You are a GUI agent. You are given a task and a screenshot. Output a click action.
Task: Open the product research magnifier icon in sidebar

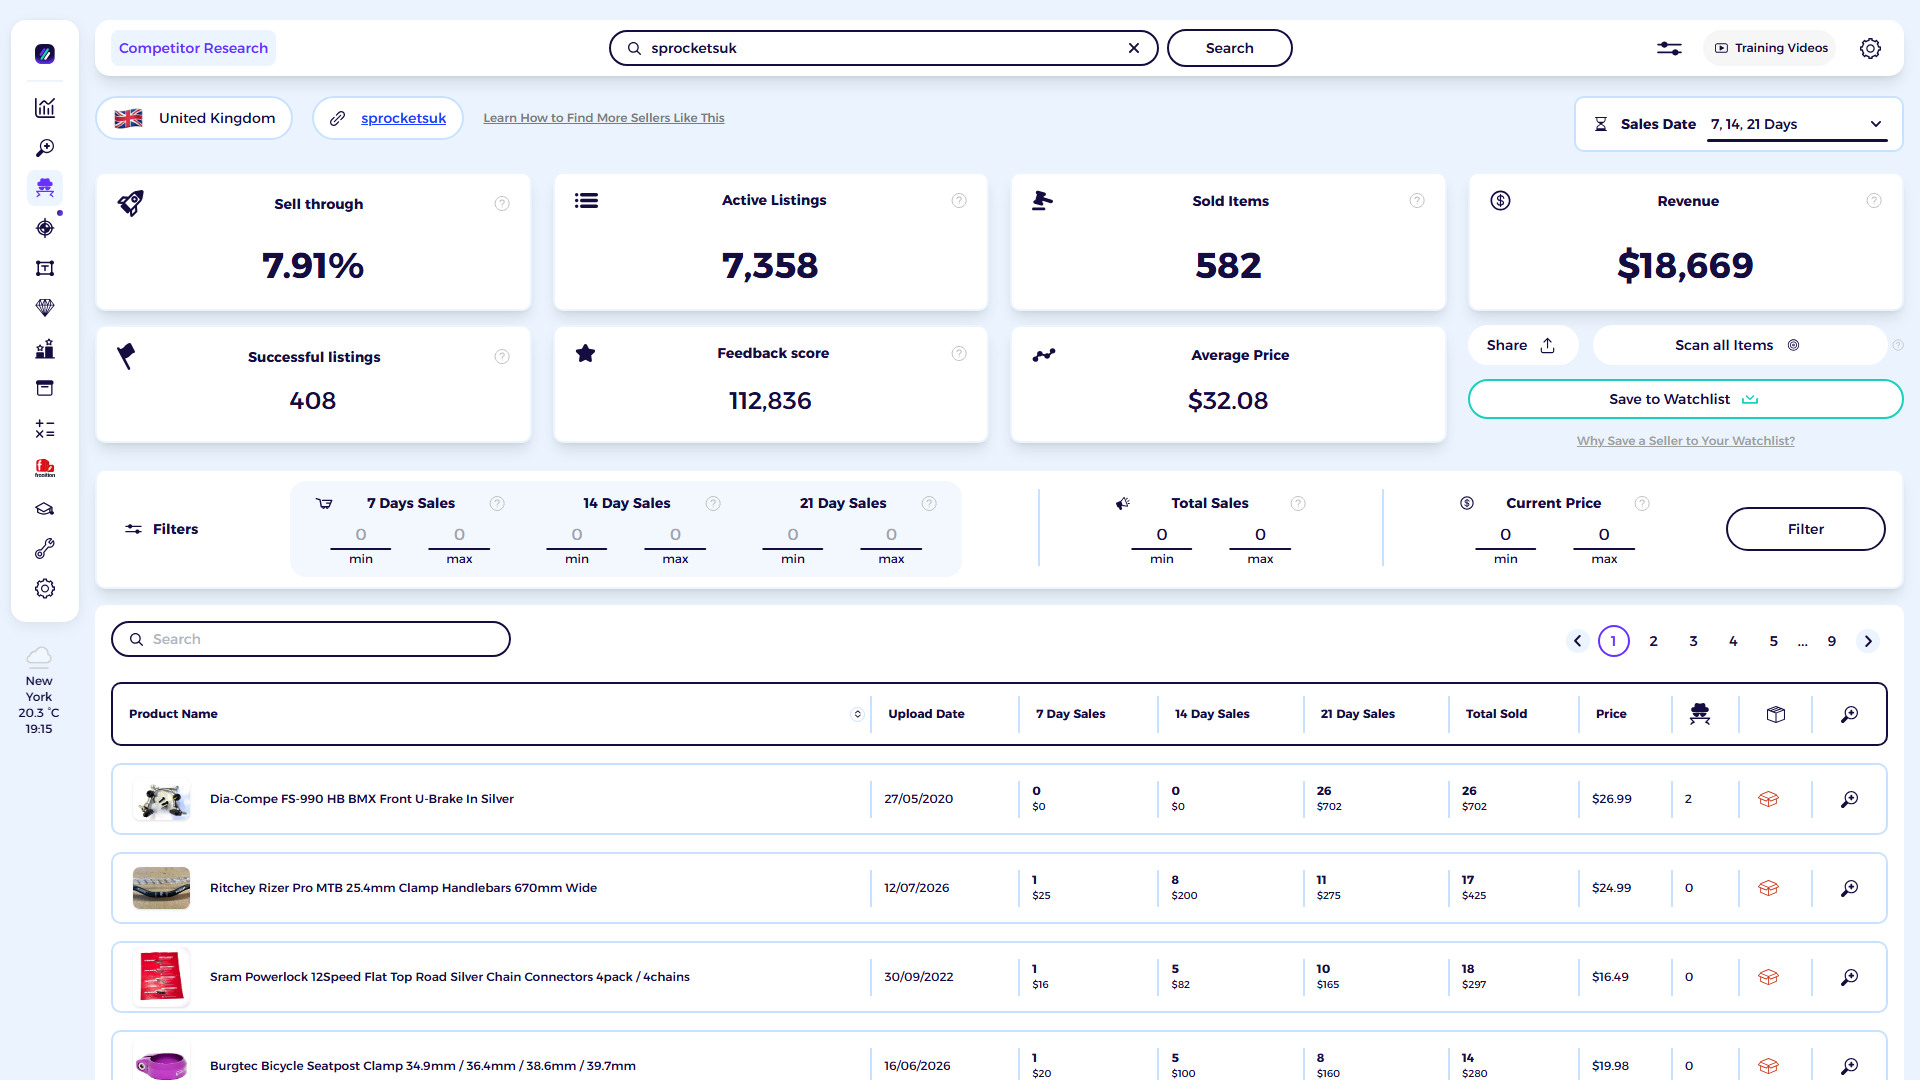click(x=45, y=148)
